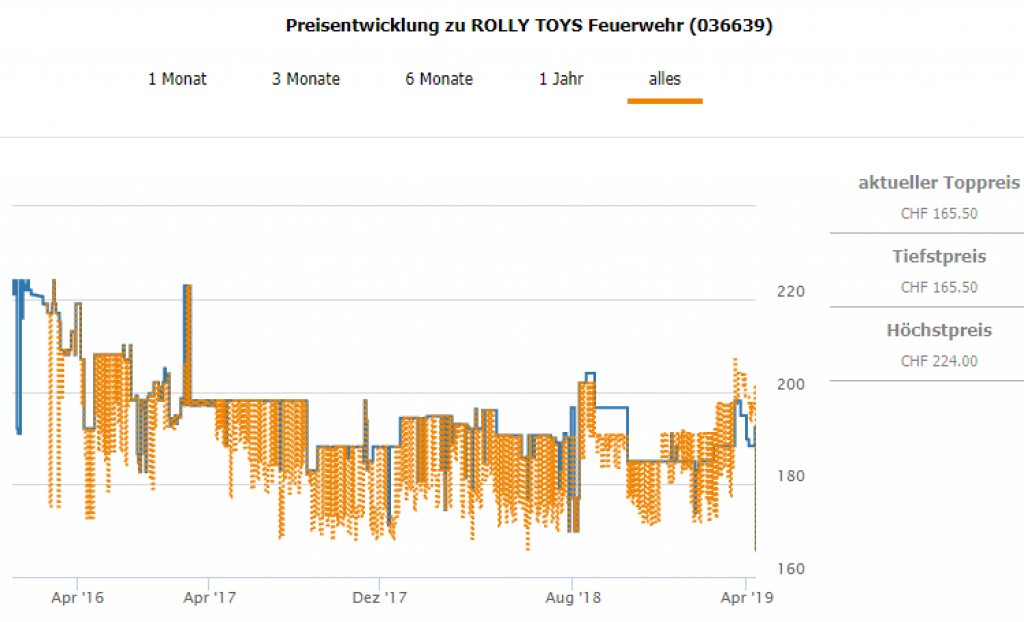Open the '1 Jahr' time range tab
1024x622 pixels.
pos(561,79)
